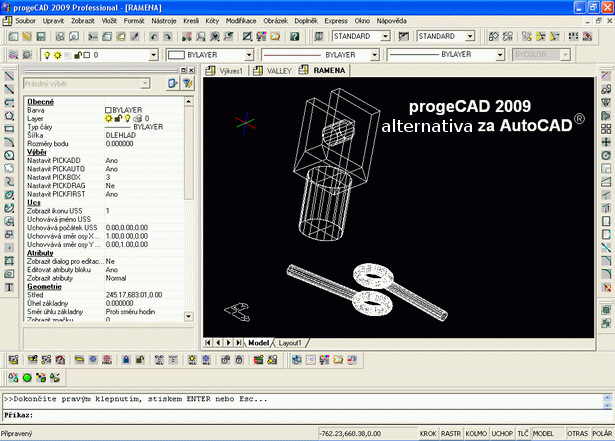Toggle KOLMO ortho mode in status bar
The image size is (615, 441).
click(477, 434)
